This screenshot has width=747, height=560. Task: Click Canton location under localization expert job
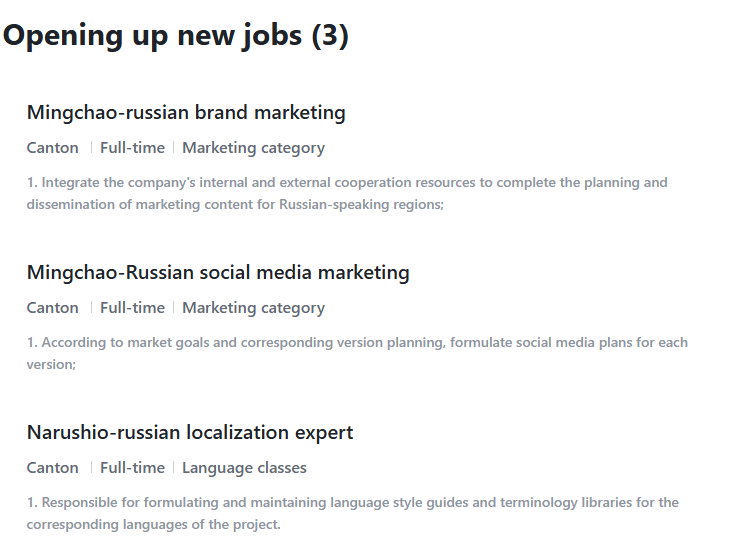point(52,468)
